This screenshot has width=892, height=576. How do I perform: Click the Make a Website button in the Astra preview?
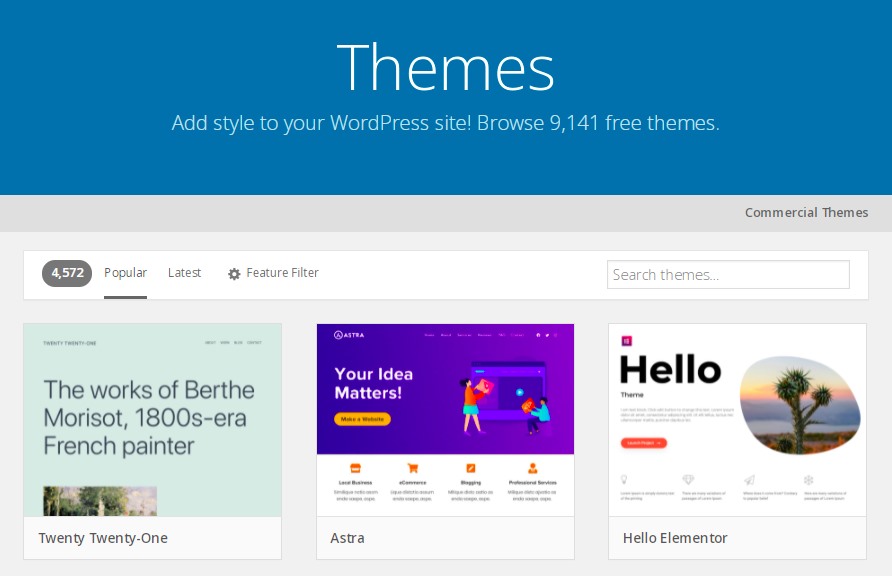click(362, 419)
